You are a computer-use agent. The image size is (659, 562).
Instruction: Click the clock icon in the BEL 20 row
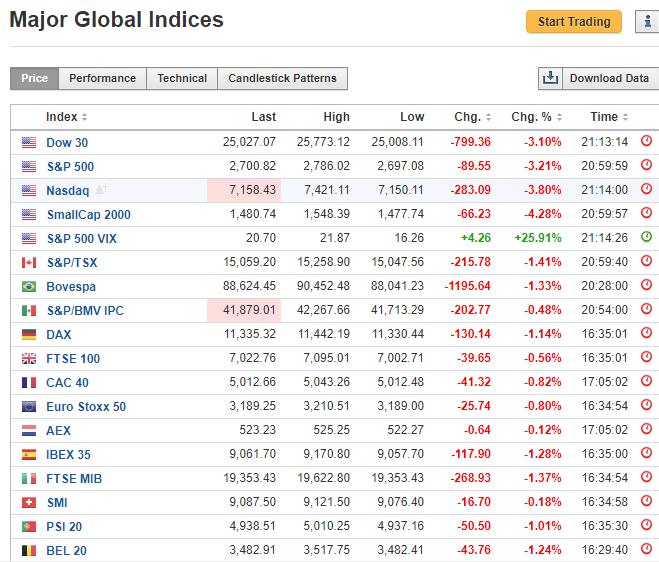point(646,548)
